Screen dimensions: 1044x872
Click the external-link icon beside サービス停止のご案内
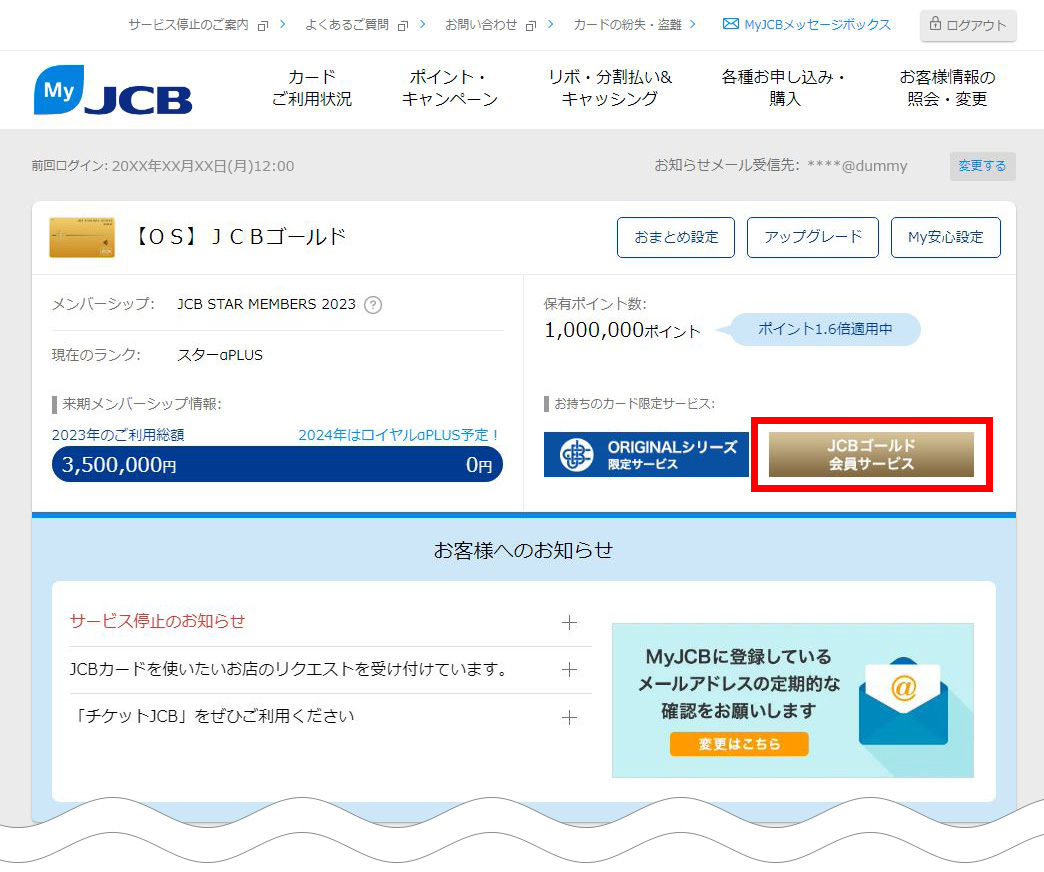pos(263,25)
